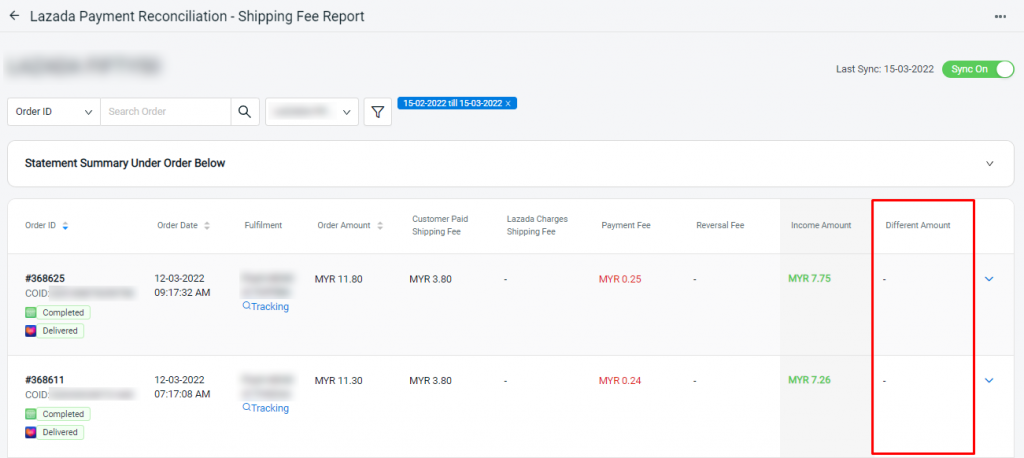Go back using the left arrow
1024x458 pixels.
(x=14, y=16)
